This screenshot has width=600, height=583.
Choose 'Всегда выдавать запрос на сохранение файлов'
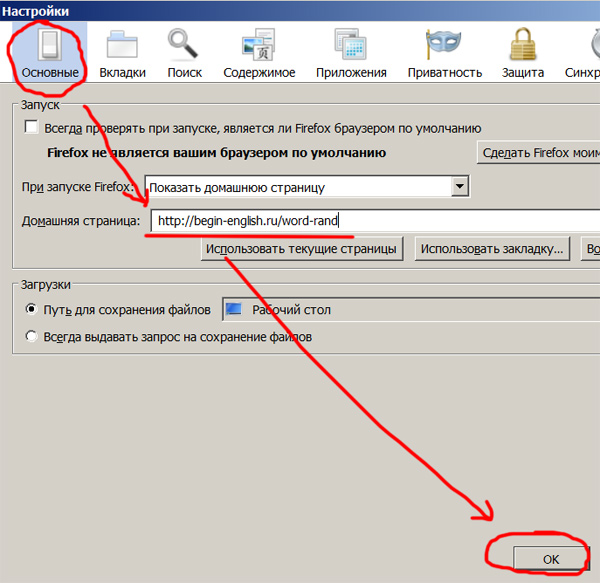coord(32,337)
